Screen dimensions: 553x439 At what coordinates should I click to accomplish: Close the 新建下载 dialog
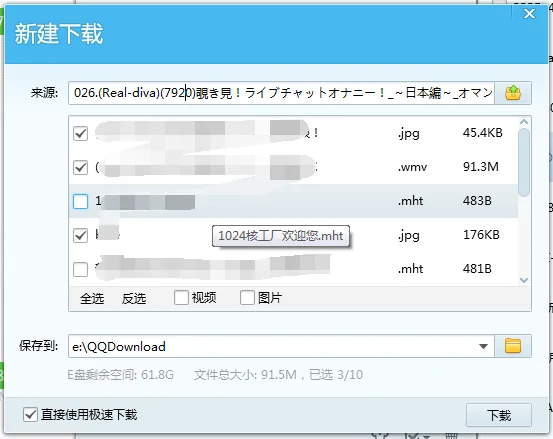529,14
